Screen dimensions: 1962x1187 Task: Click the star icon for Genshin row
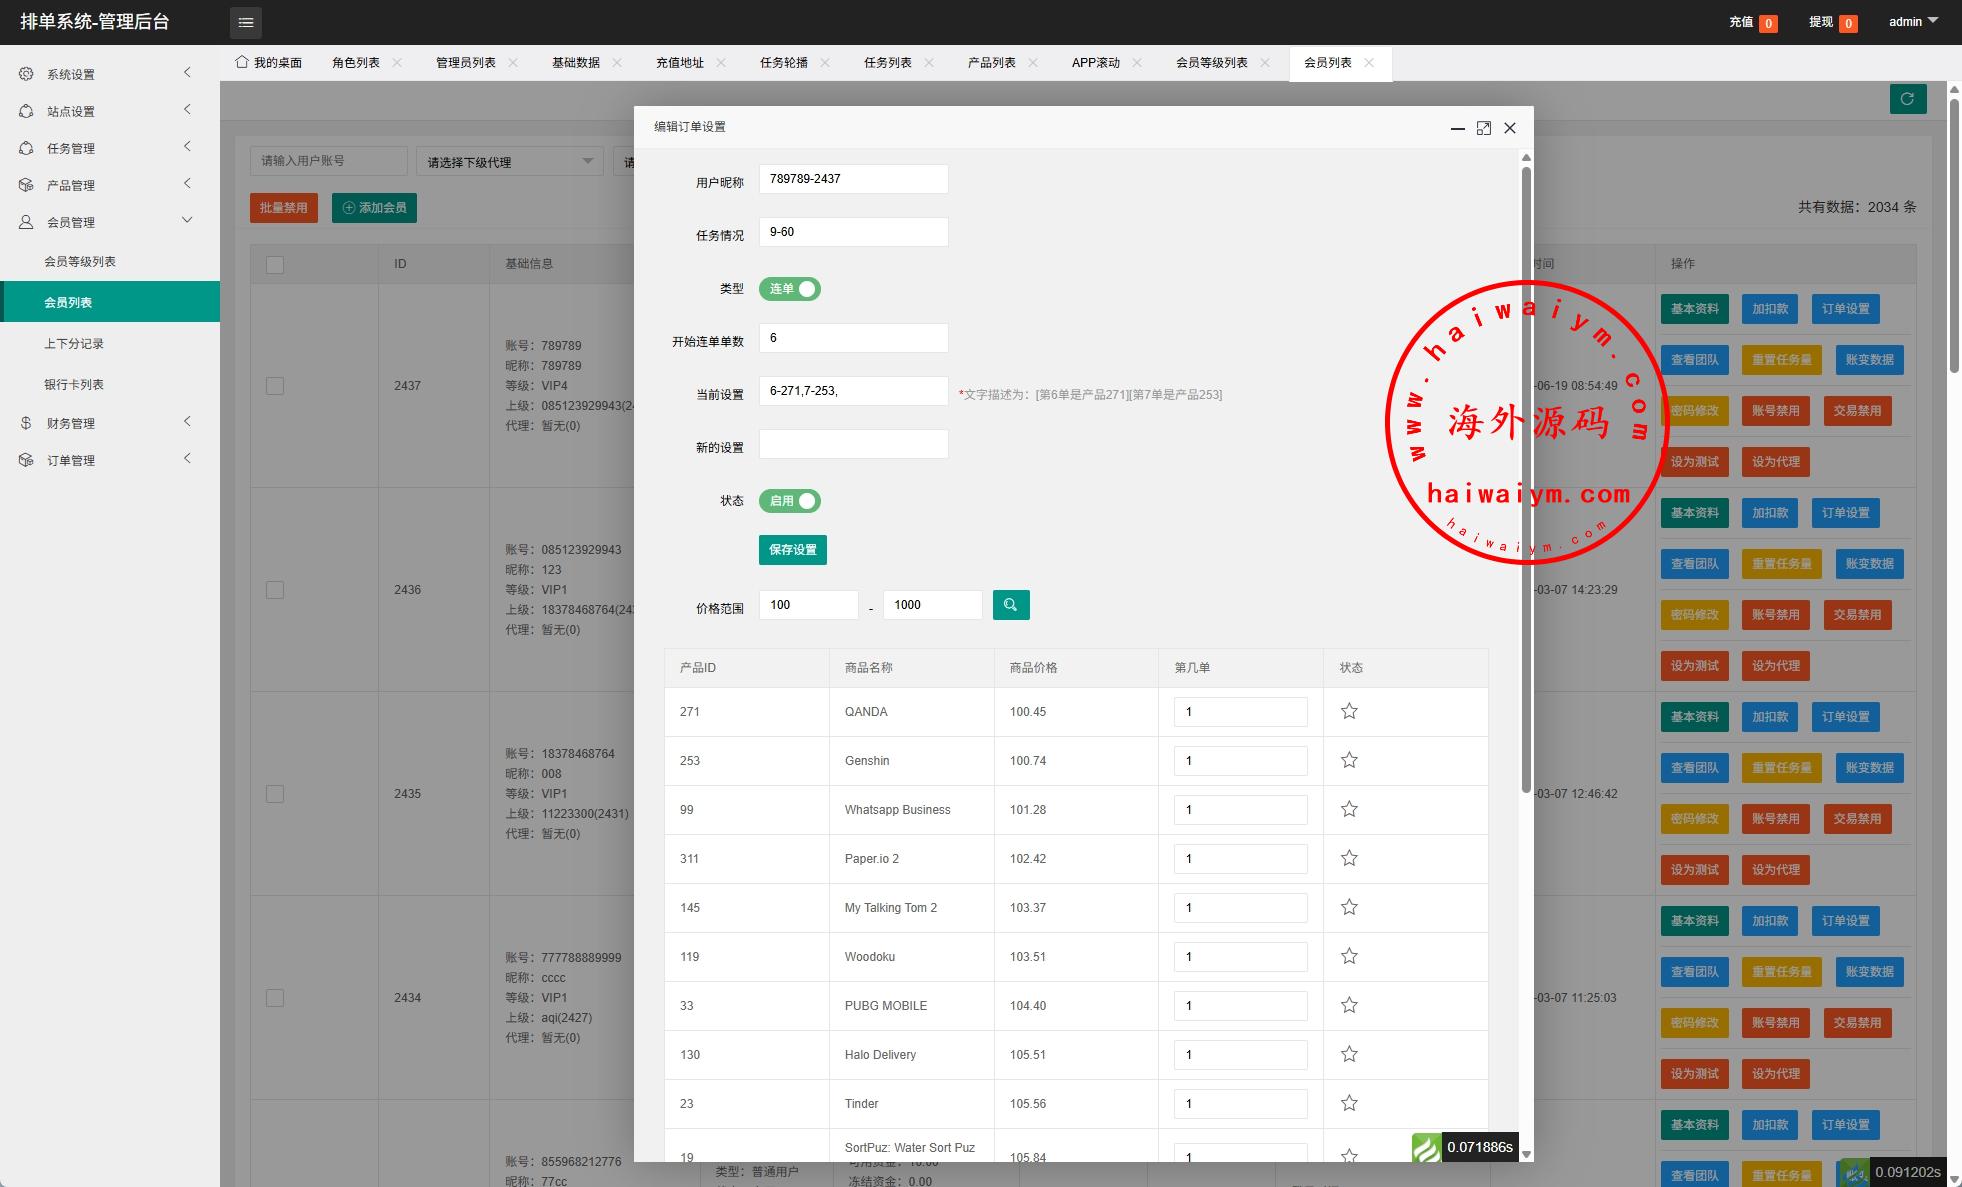point(1349,761)
